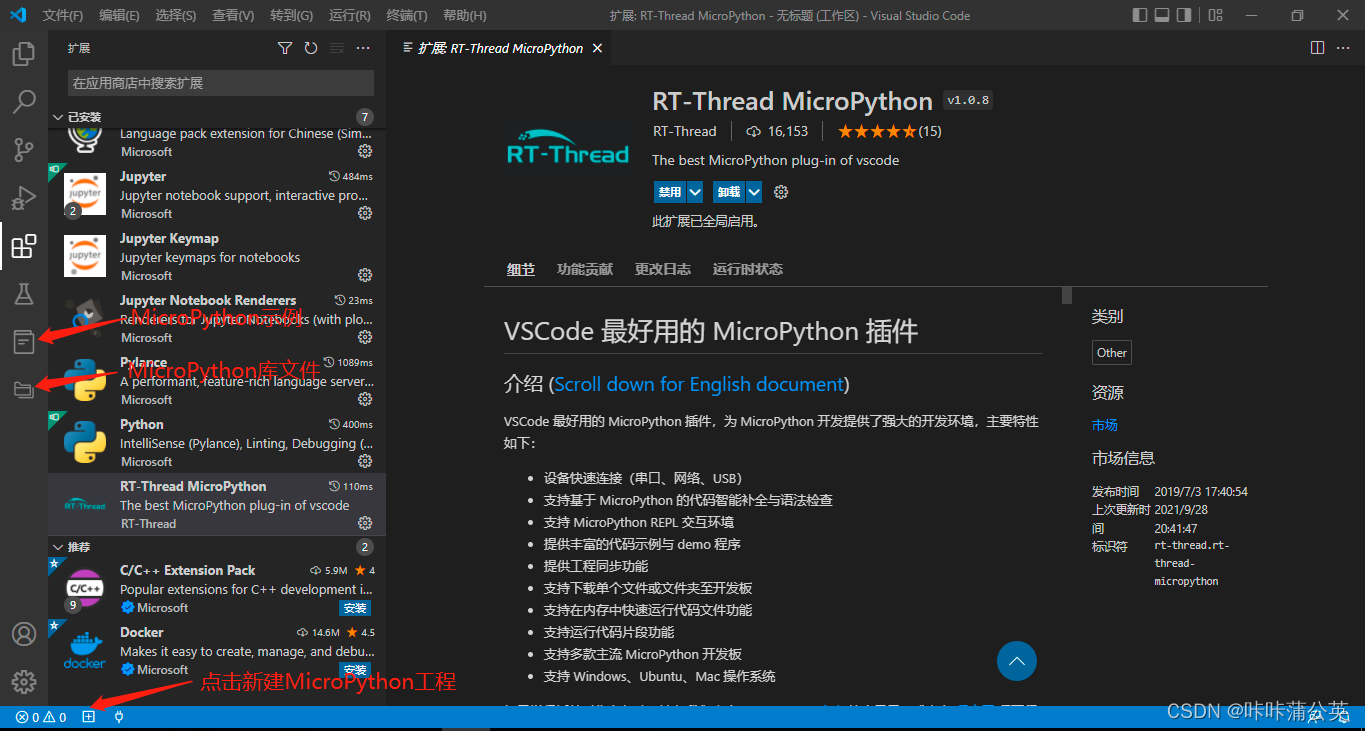Click the gear next to the Uninstall button
This screenshot has height=731, width=1365.
(x=781, y=192)
